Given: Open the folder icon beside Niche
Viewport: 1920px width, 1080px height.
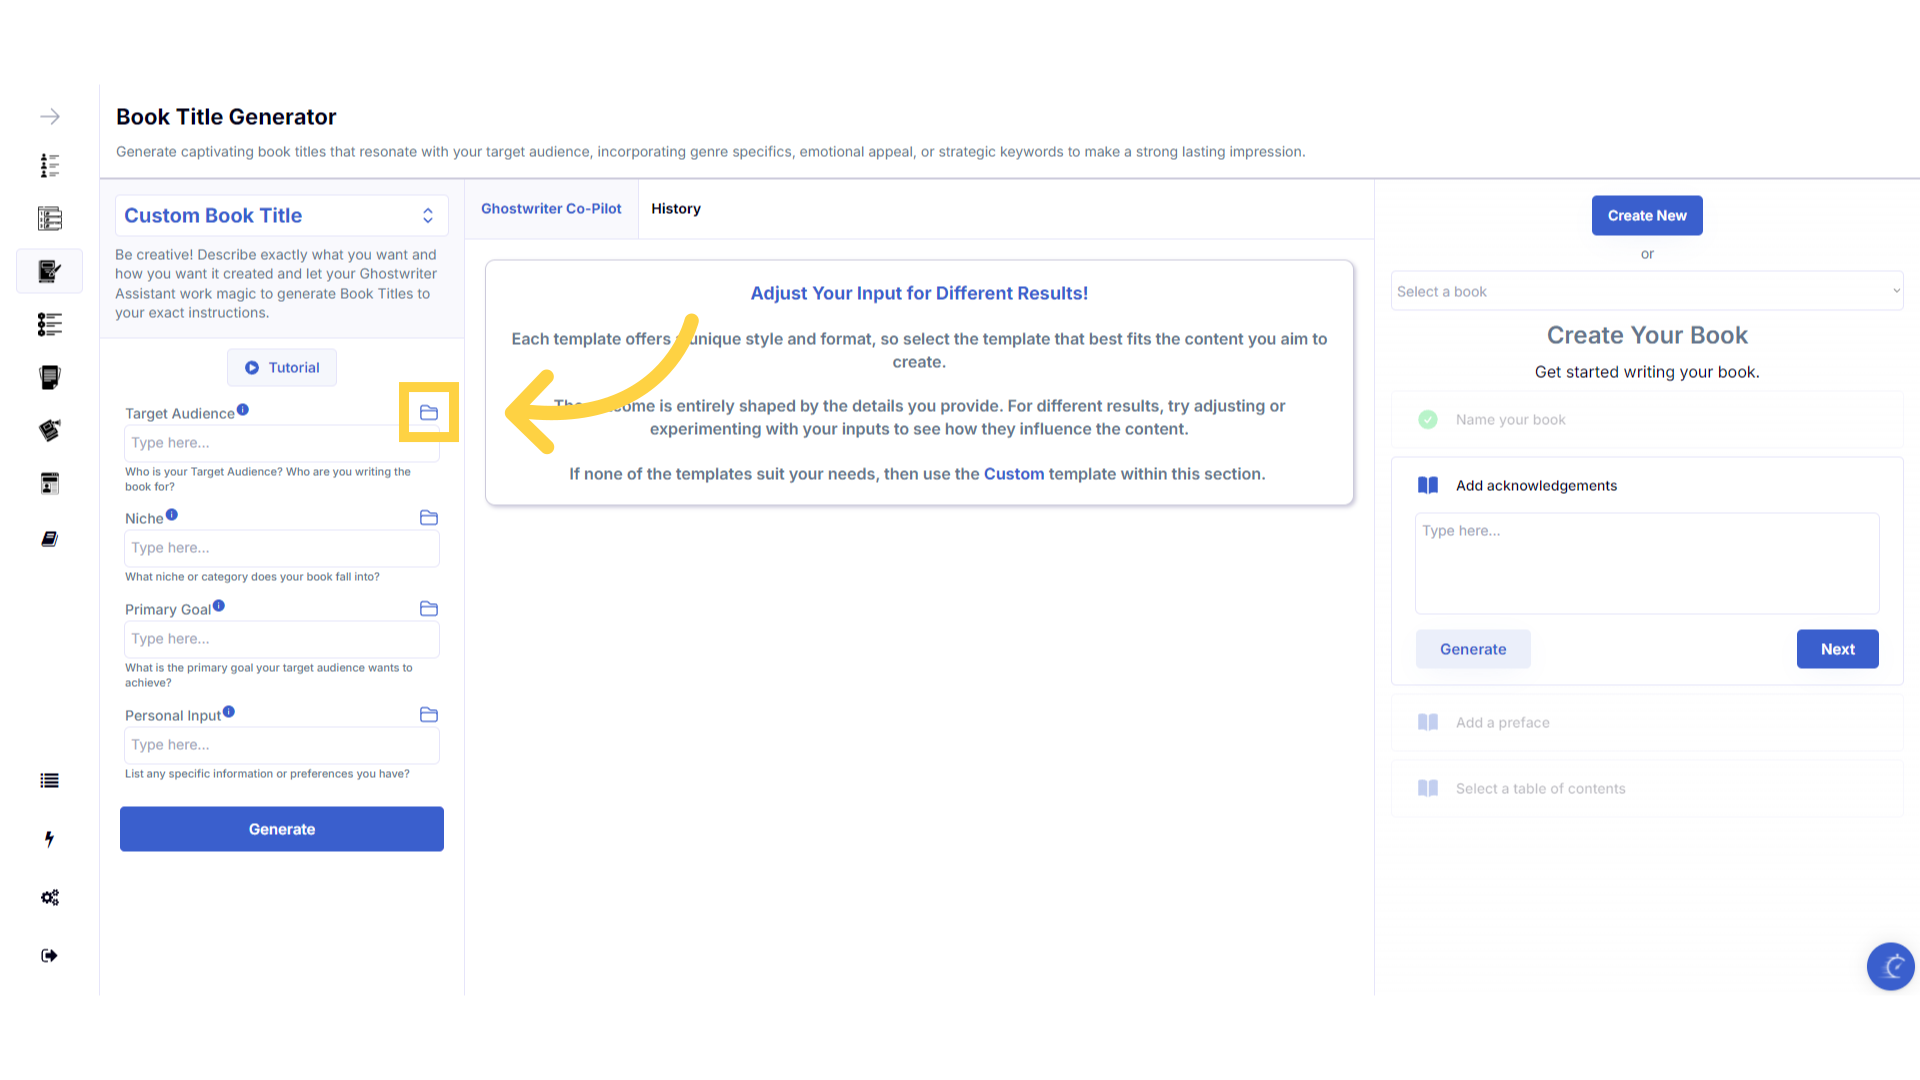Looking at the screenshot, I should tap(429, 518).
